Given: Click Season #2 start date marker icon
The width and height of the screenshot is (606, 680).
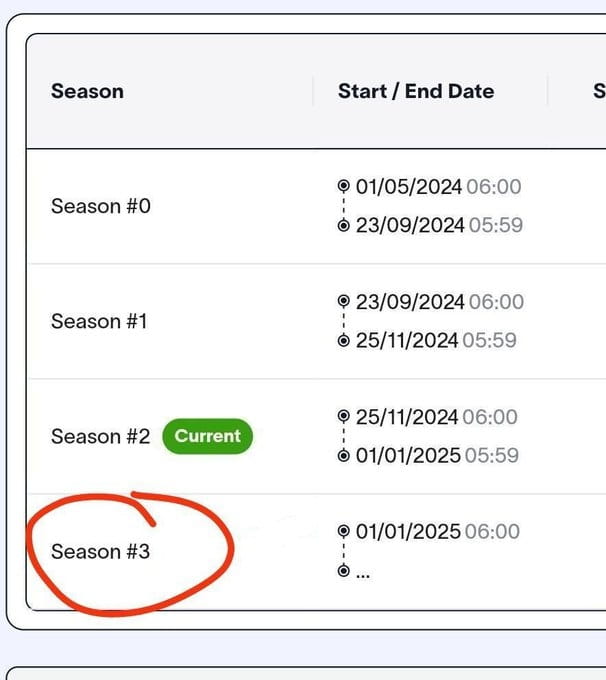Looking at the screenshot, I should tap(344, 417).
